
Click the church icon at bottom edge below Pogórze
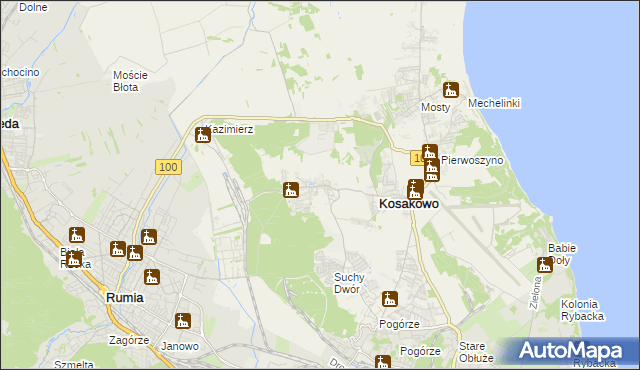382,362
